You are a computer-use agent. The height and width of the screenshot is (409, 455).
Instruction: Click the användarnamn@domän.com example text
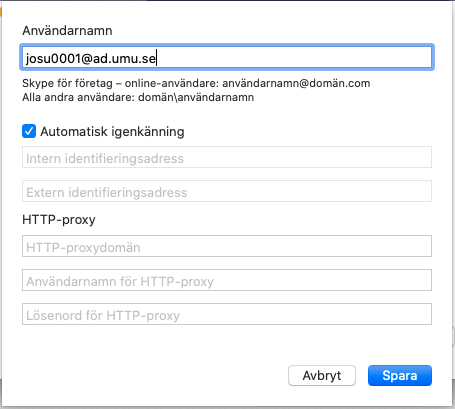click(x=296, y=83)
